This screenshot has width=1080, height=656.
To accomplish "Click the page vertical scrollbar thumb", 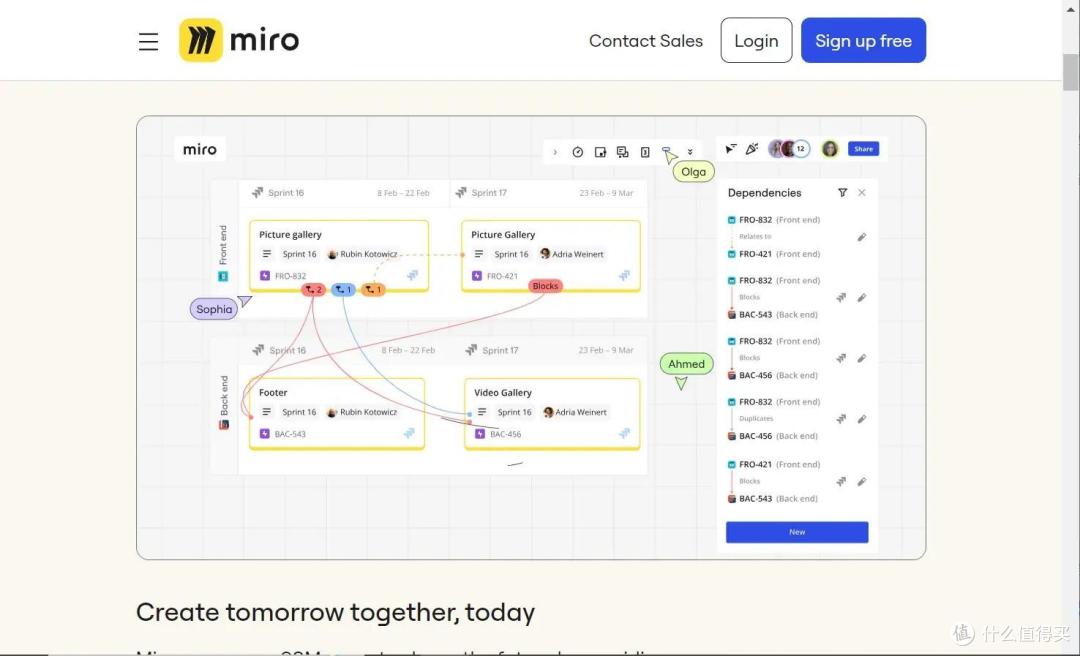I will click(1070, 72).
